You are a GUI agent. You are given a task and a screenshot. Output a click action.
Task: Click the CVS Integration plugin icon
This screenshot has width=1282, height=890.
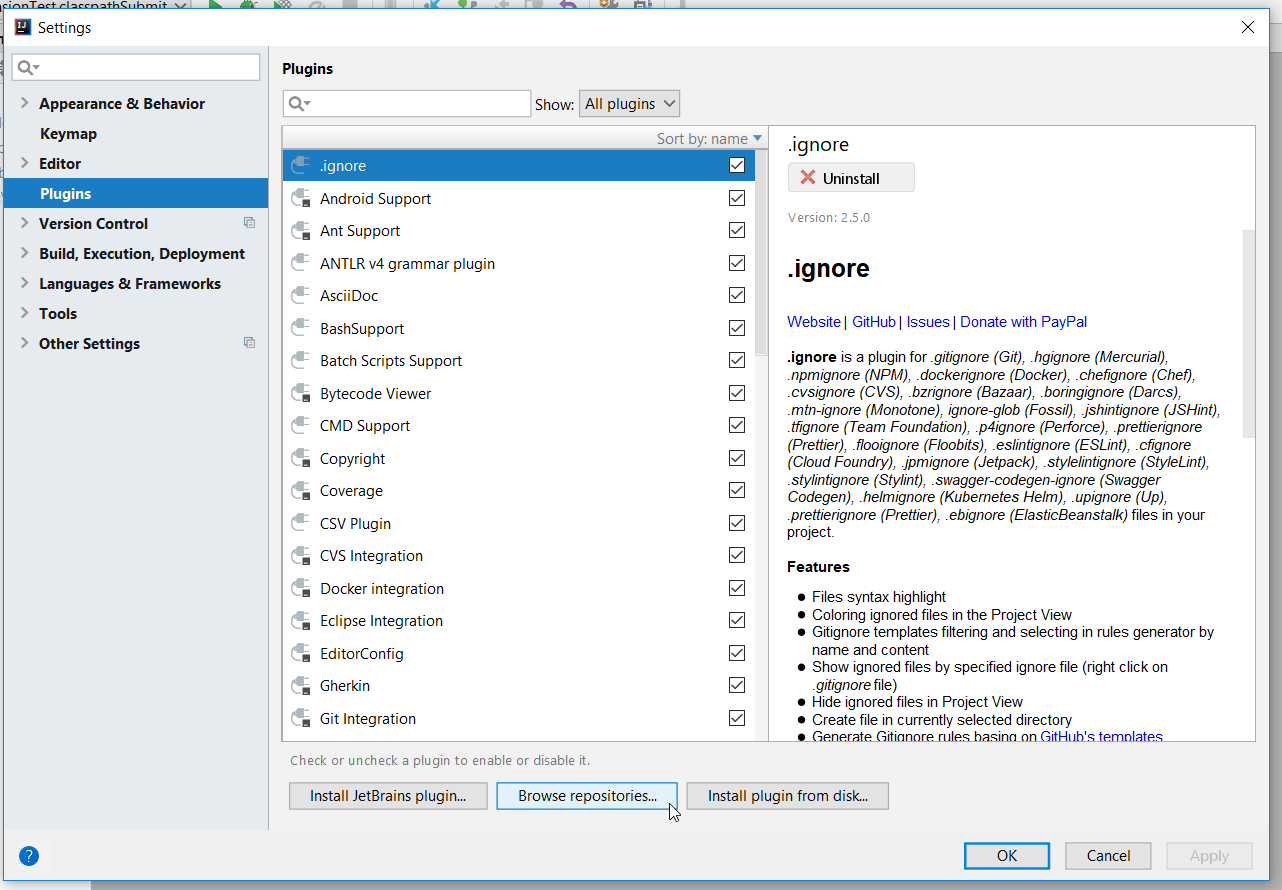point(299,556)
